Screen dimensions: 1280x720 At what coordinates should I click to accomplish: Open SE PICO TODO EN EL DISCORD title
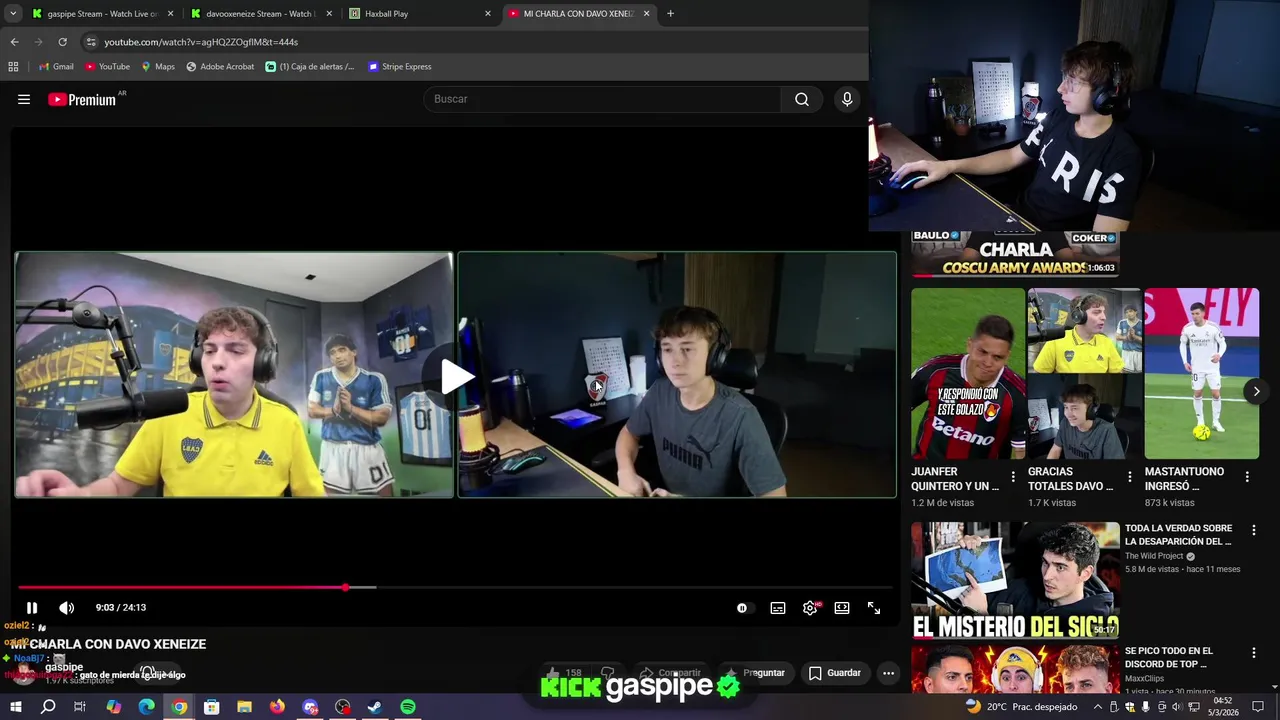1170,658
